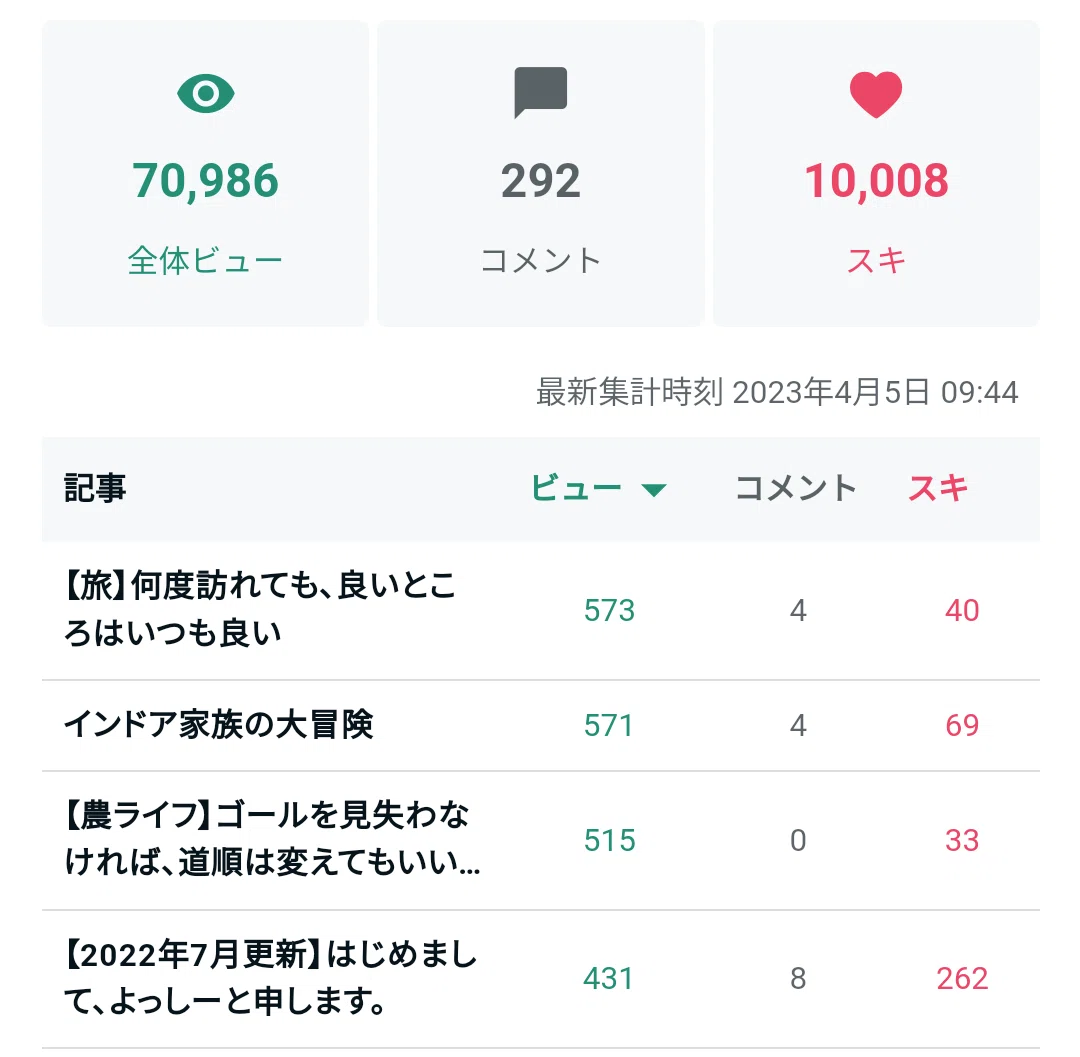Click the pink heart icon
Image resolution: width=1080 pixels, height=1057 pixels.
tap(875, 94)
